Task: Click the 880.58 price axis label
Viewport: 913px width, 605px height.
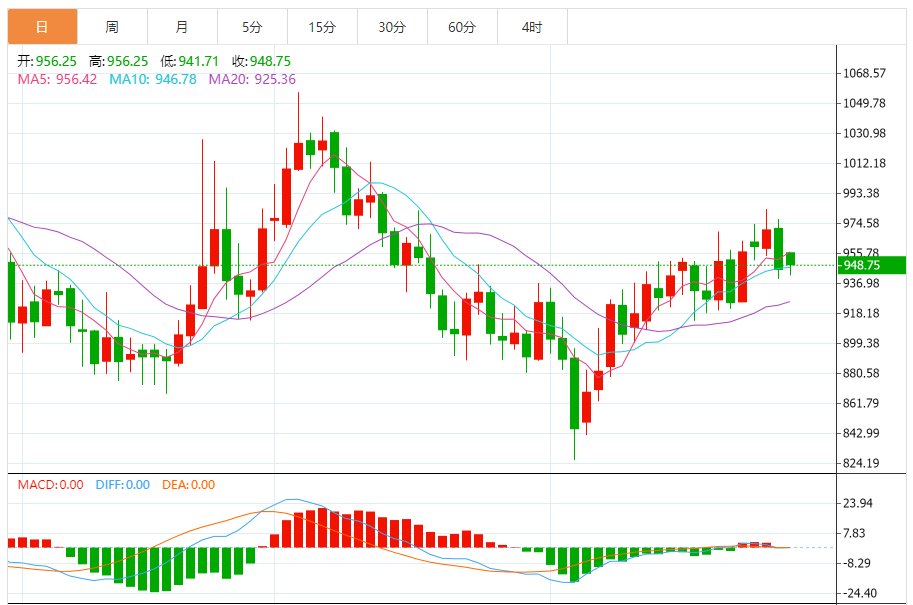Action: [861, 373]
